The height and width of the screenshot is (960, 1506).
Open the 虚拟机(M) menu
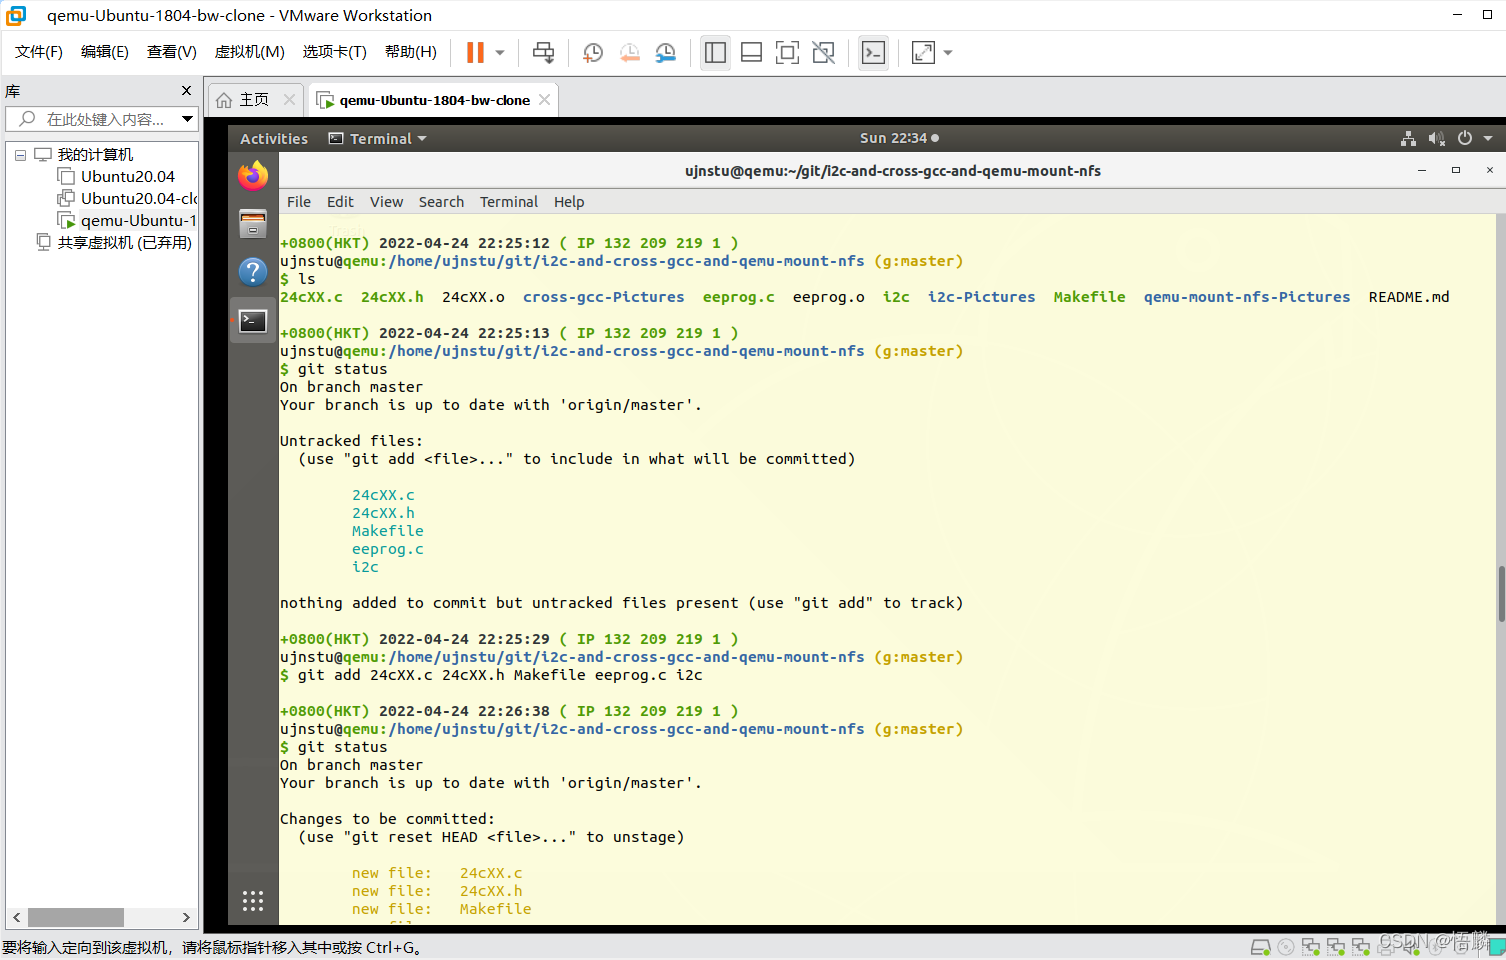point(250,52)
